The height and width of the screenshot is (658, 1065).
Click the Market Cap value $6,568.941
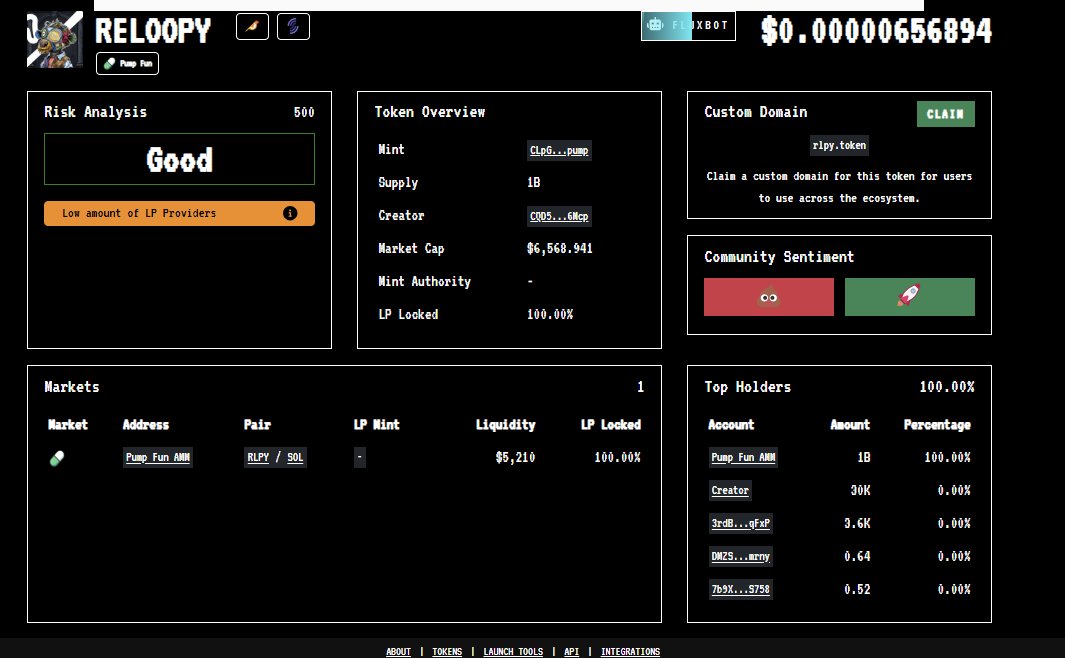(x=560, y=249)
